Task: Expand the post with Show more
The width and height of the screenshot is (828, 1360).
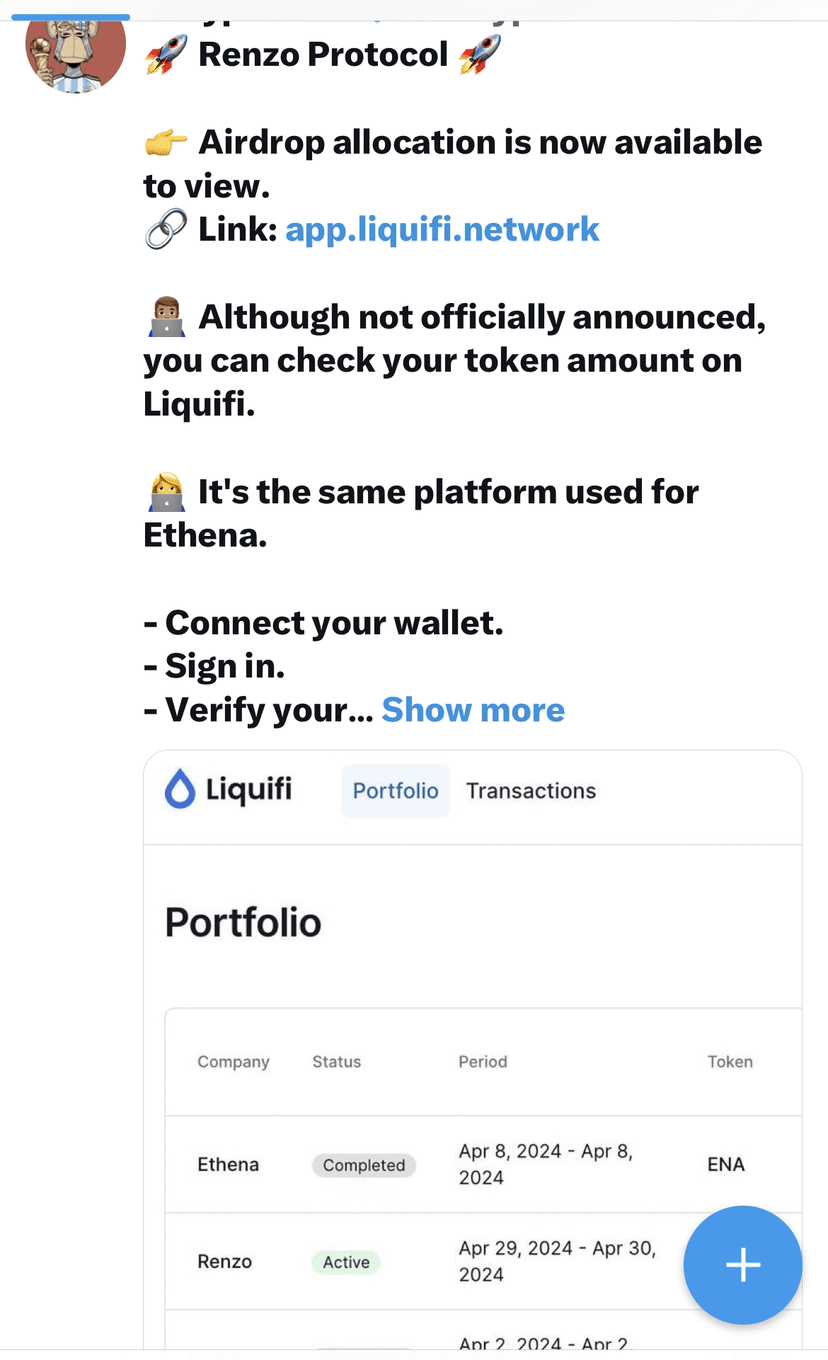Action: coord(473,710)
